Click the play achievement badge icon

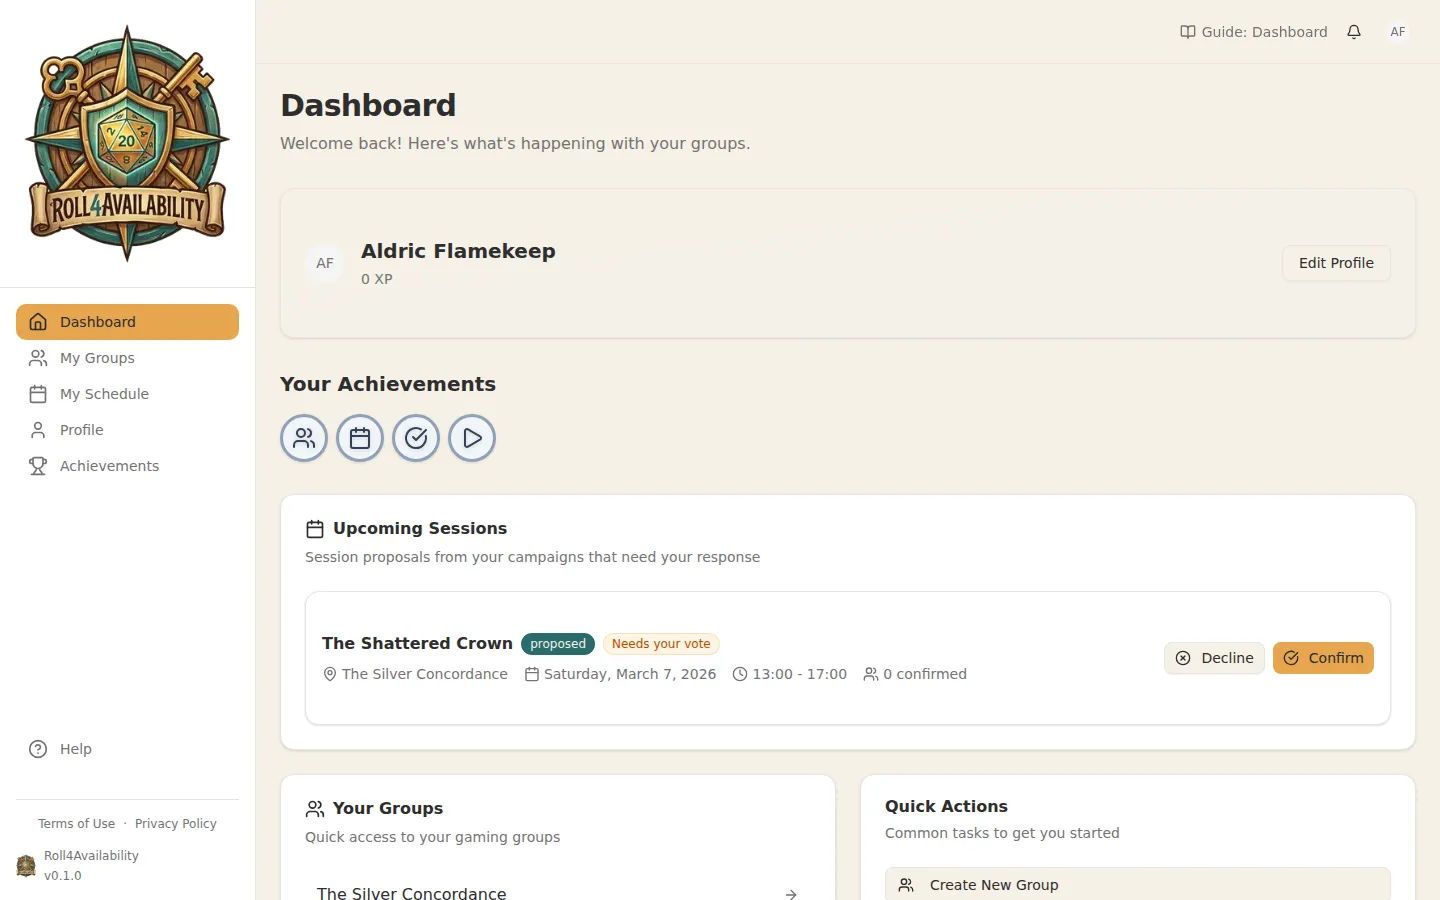[x=471, y=438]
